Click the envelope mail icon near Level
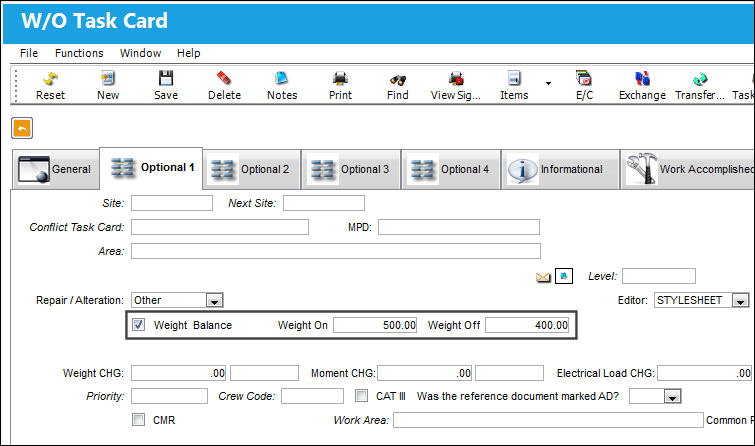Viewport: 755px width, 446px height. (543, 277)
